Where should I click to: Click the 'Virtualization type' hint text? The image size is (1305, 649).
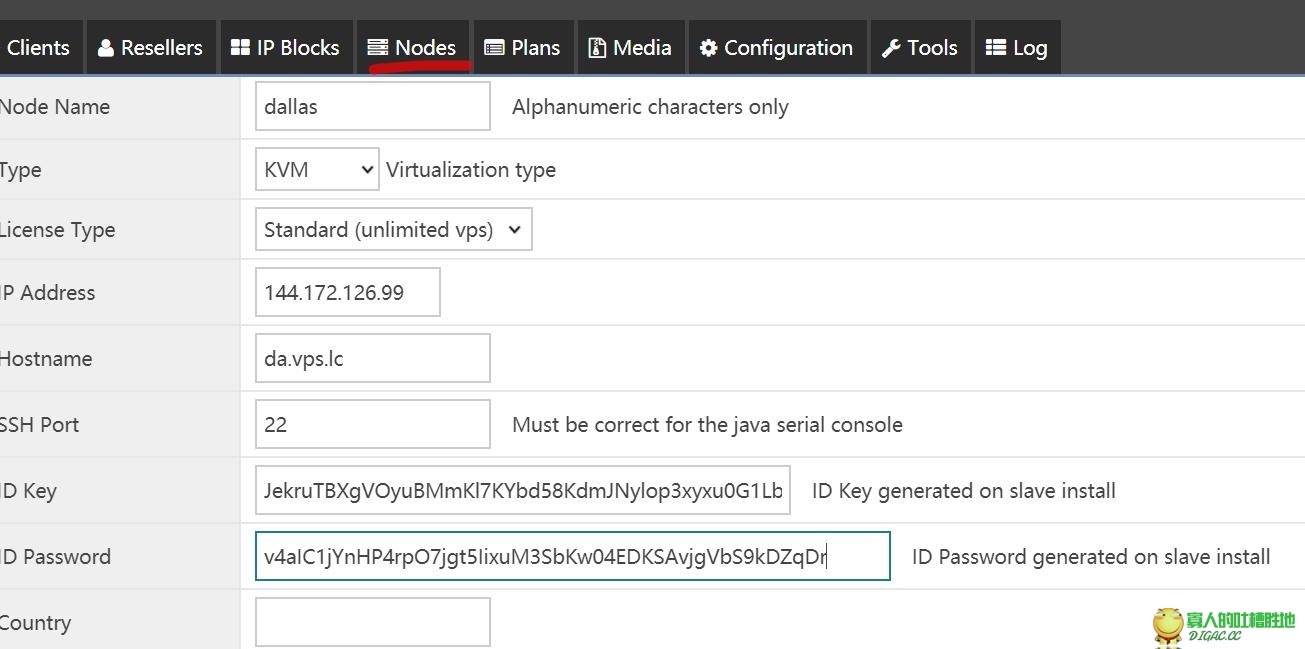[x=471, y=170]
